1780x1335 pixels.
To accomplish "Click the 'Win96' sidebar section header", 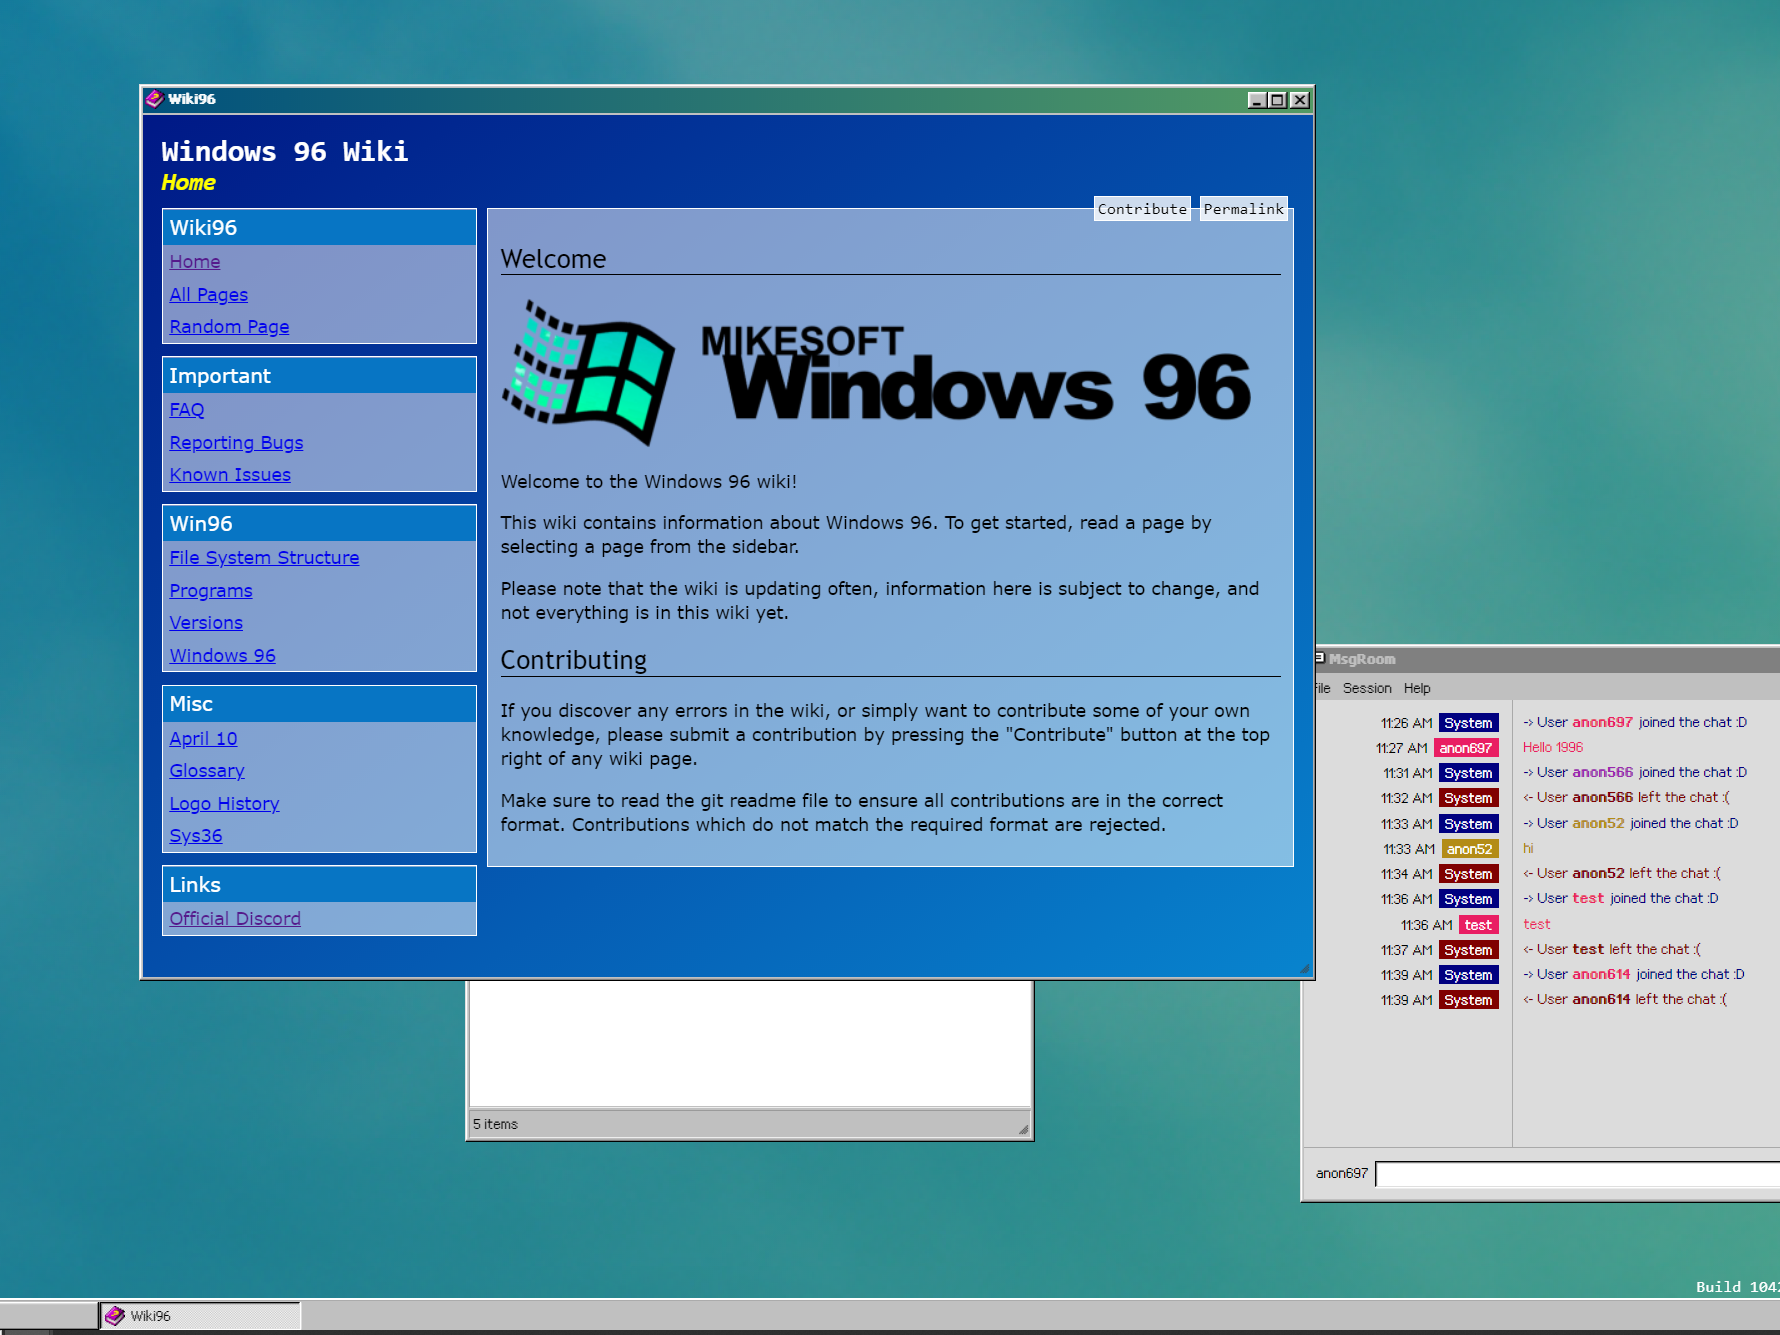I will 319,524.
